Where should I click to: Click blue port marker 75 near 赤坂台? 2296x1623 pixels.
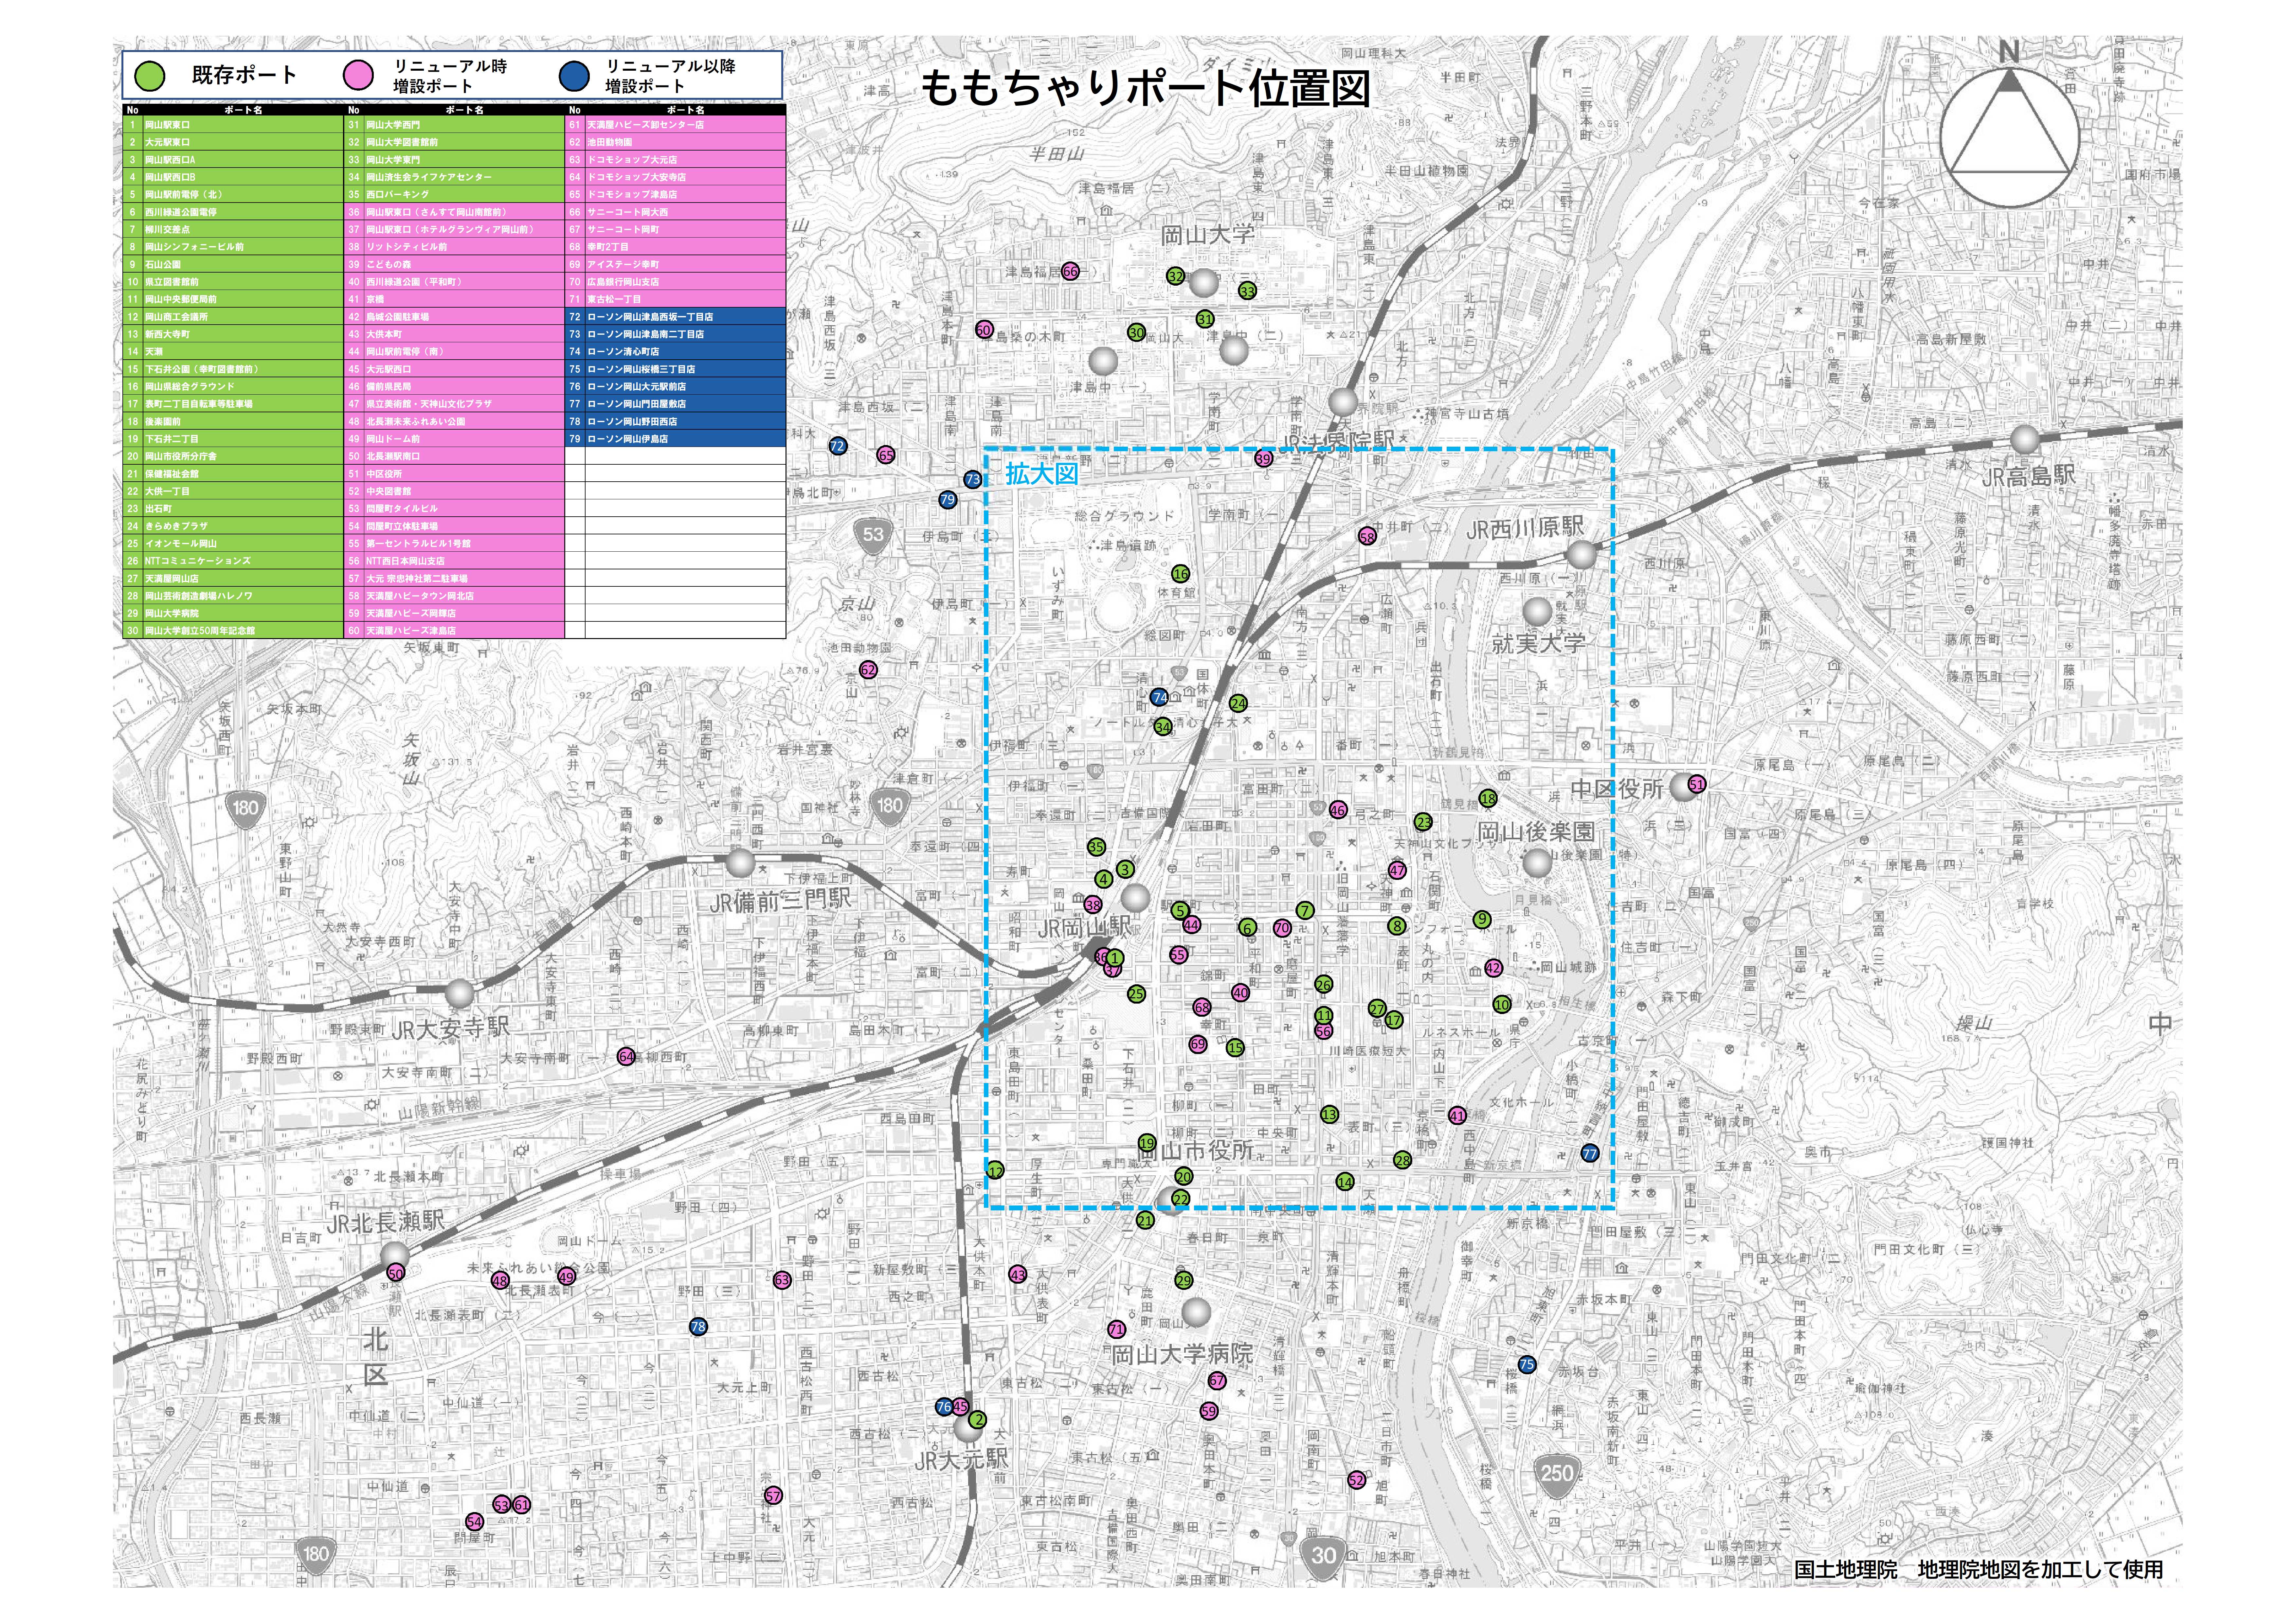1527,1364
